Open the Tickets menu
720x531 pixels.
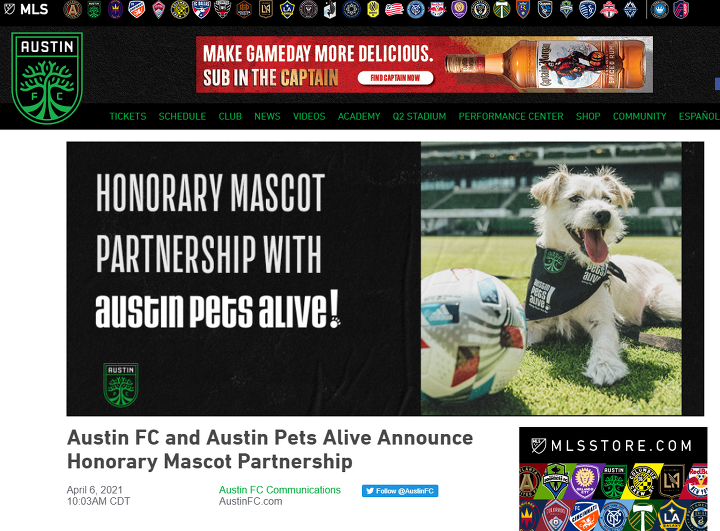tap(128, 117)
